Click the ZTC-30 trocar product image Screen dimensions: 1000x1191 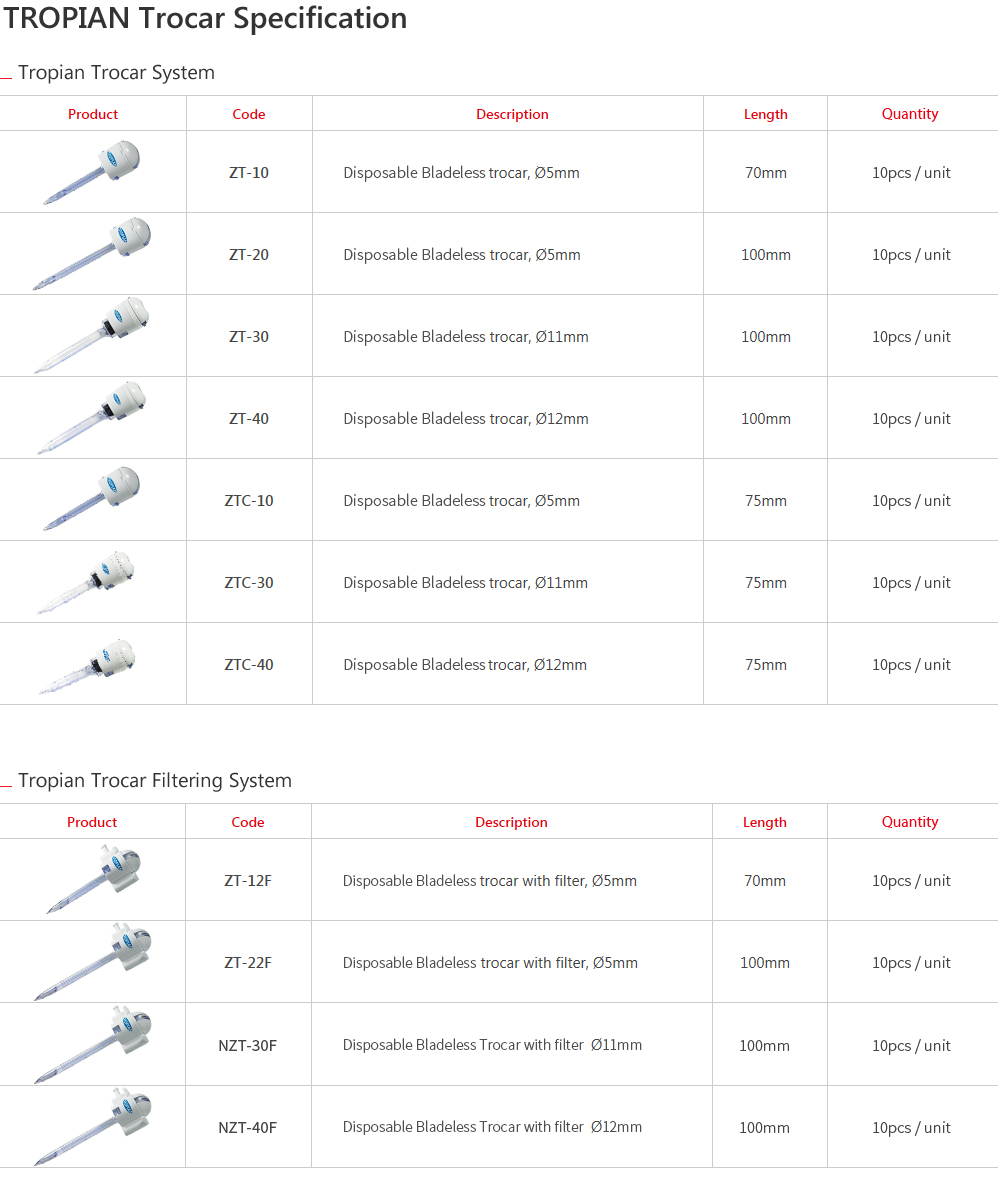click(x=87, y=582)
